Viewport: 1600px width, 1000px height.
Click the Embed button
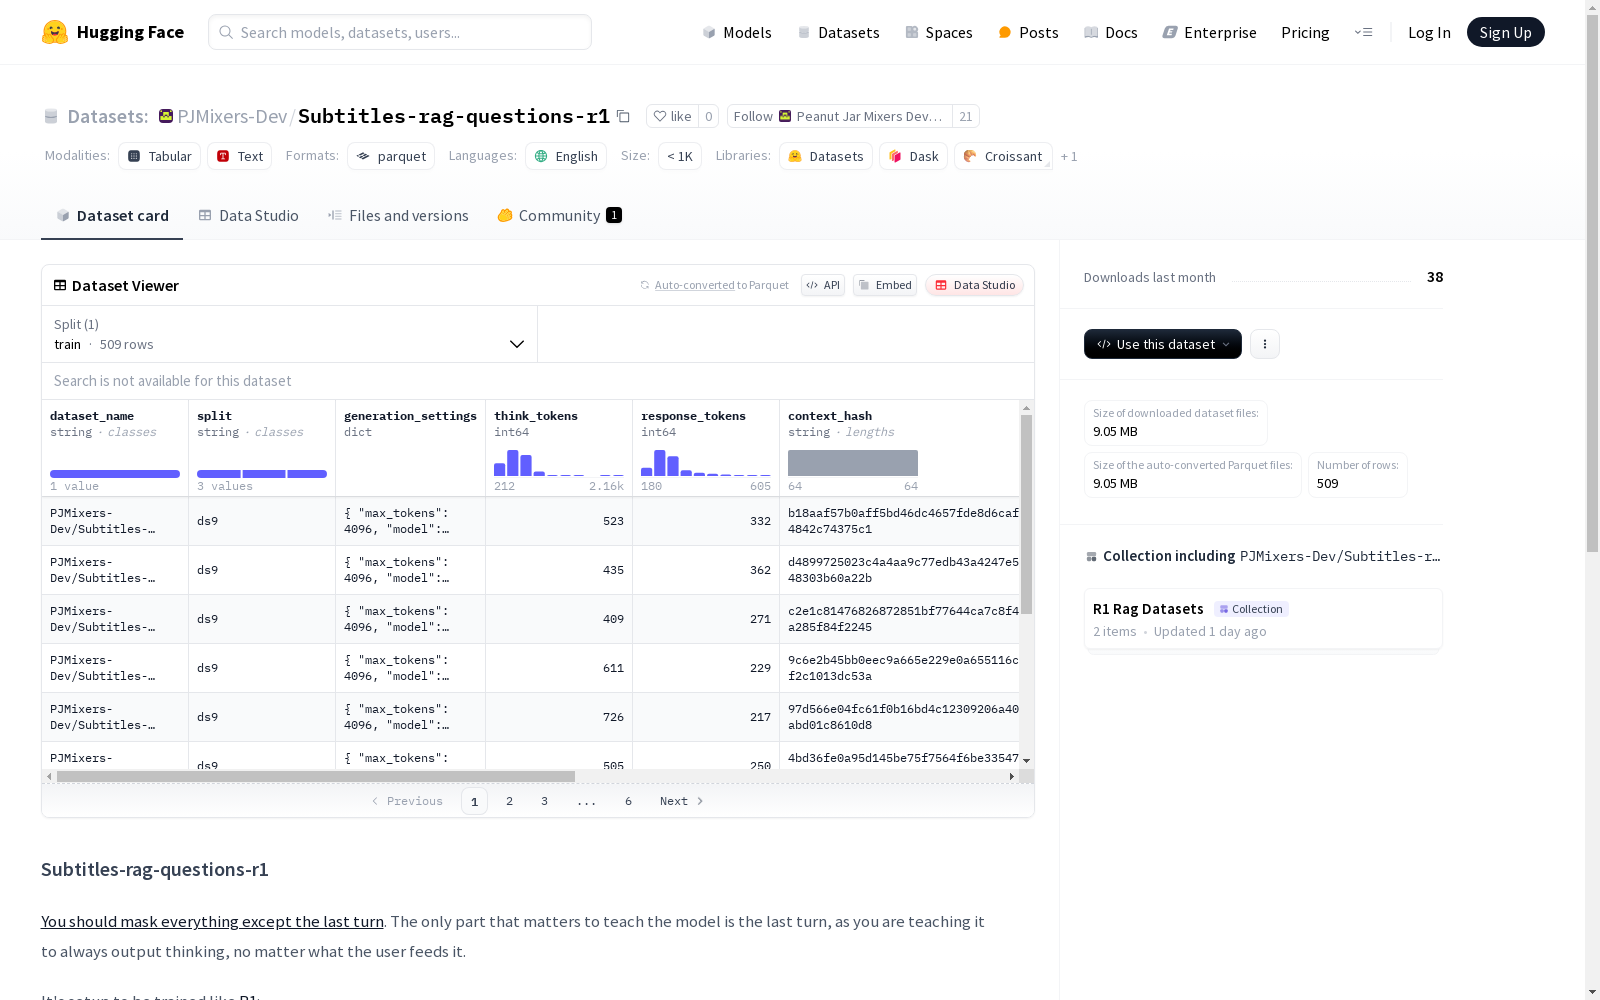[x=885, y=285]
